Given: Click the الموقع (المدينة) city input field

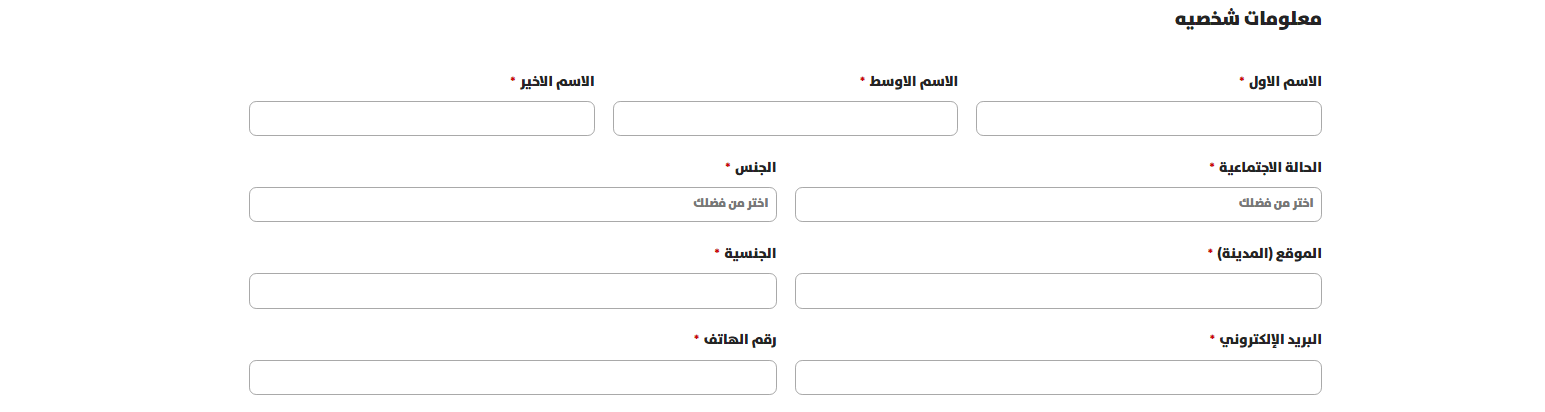Looking at the screenshot, I should tap(1058, 291).
